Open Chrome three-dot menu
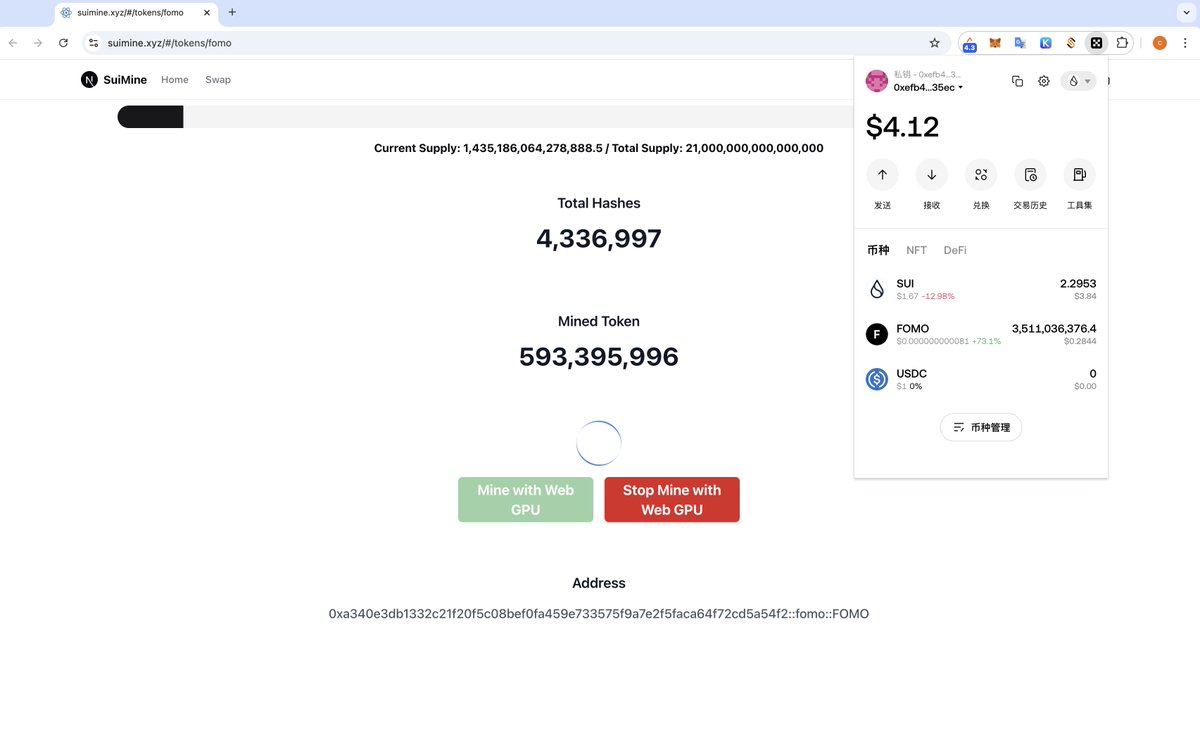 [1184, 43]
